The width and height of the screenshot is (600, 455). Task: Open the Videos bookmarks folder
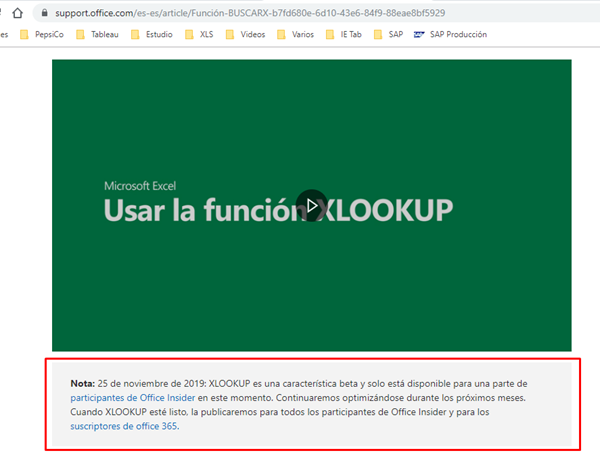pos(245,34)
